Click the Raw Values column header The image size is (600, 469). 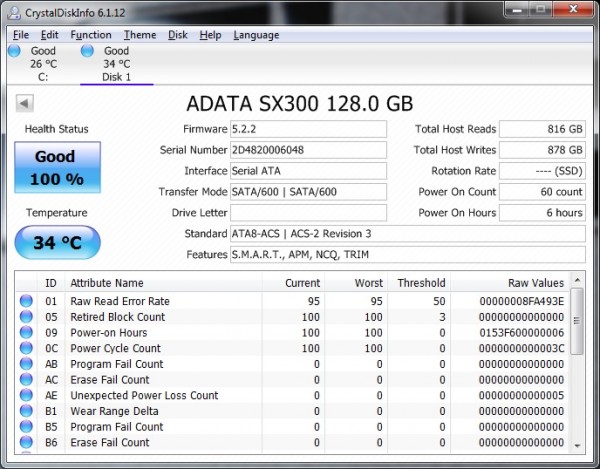510,283
